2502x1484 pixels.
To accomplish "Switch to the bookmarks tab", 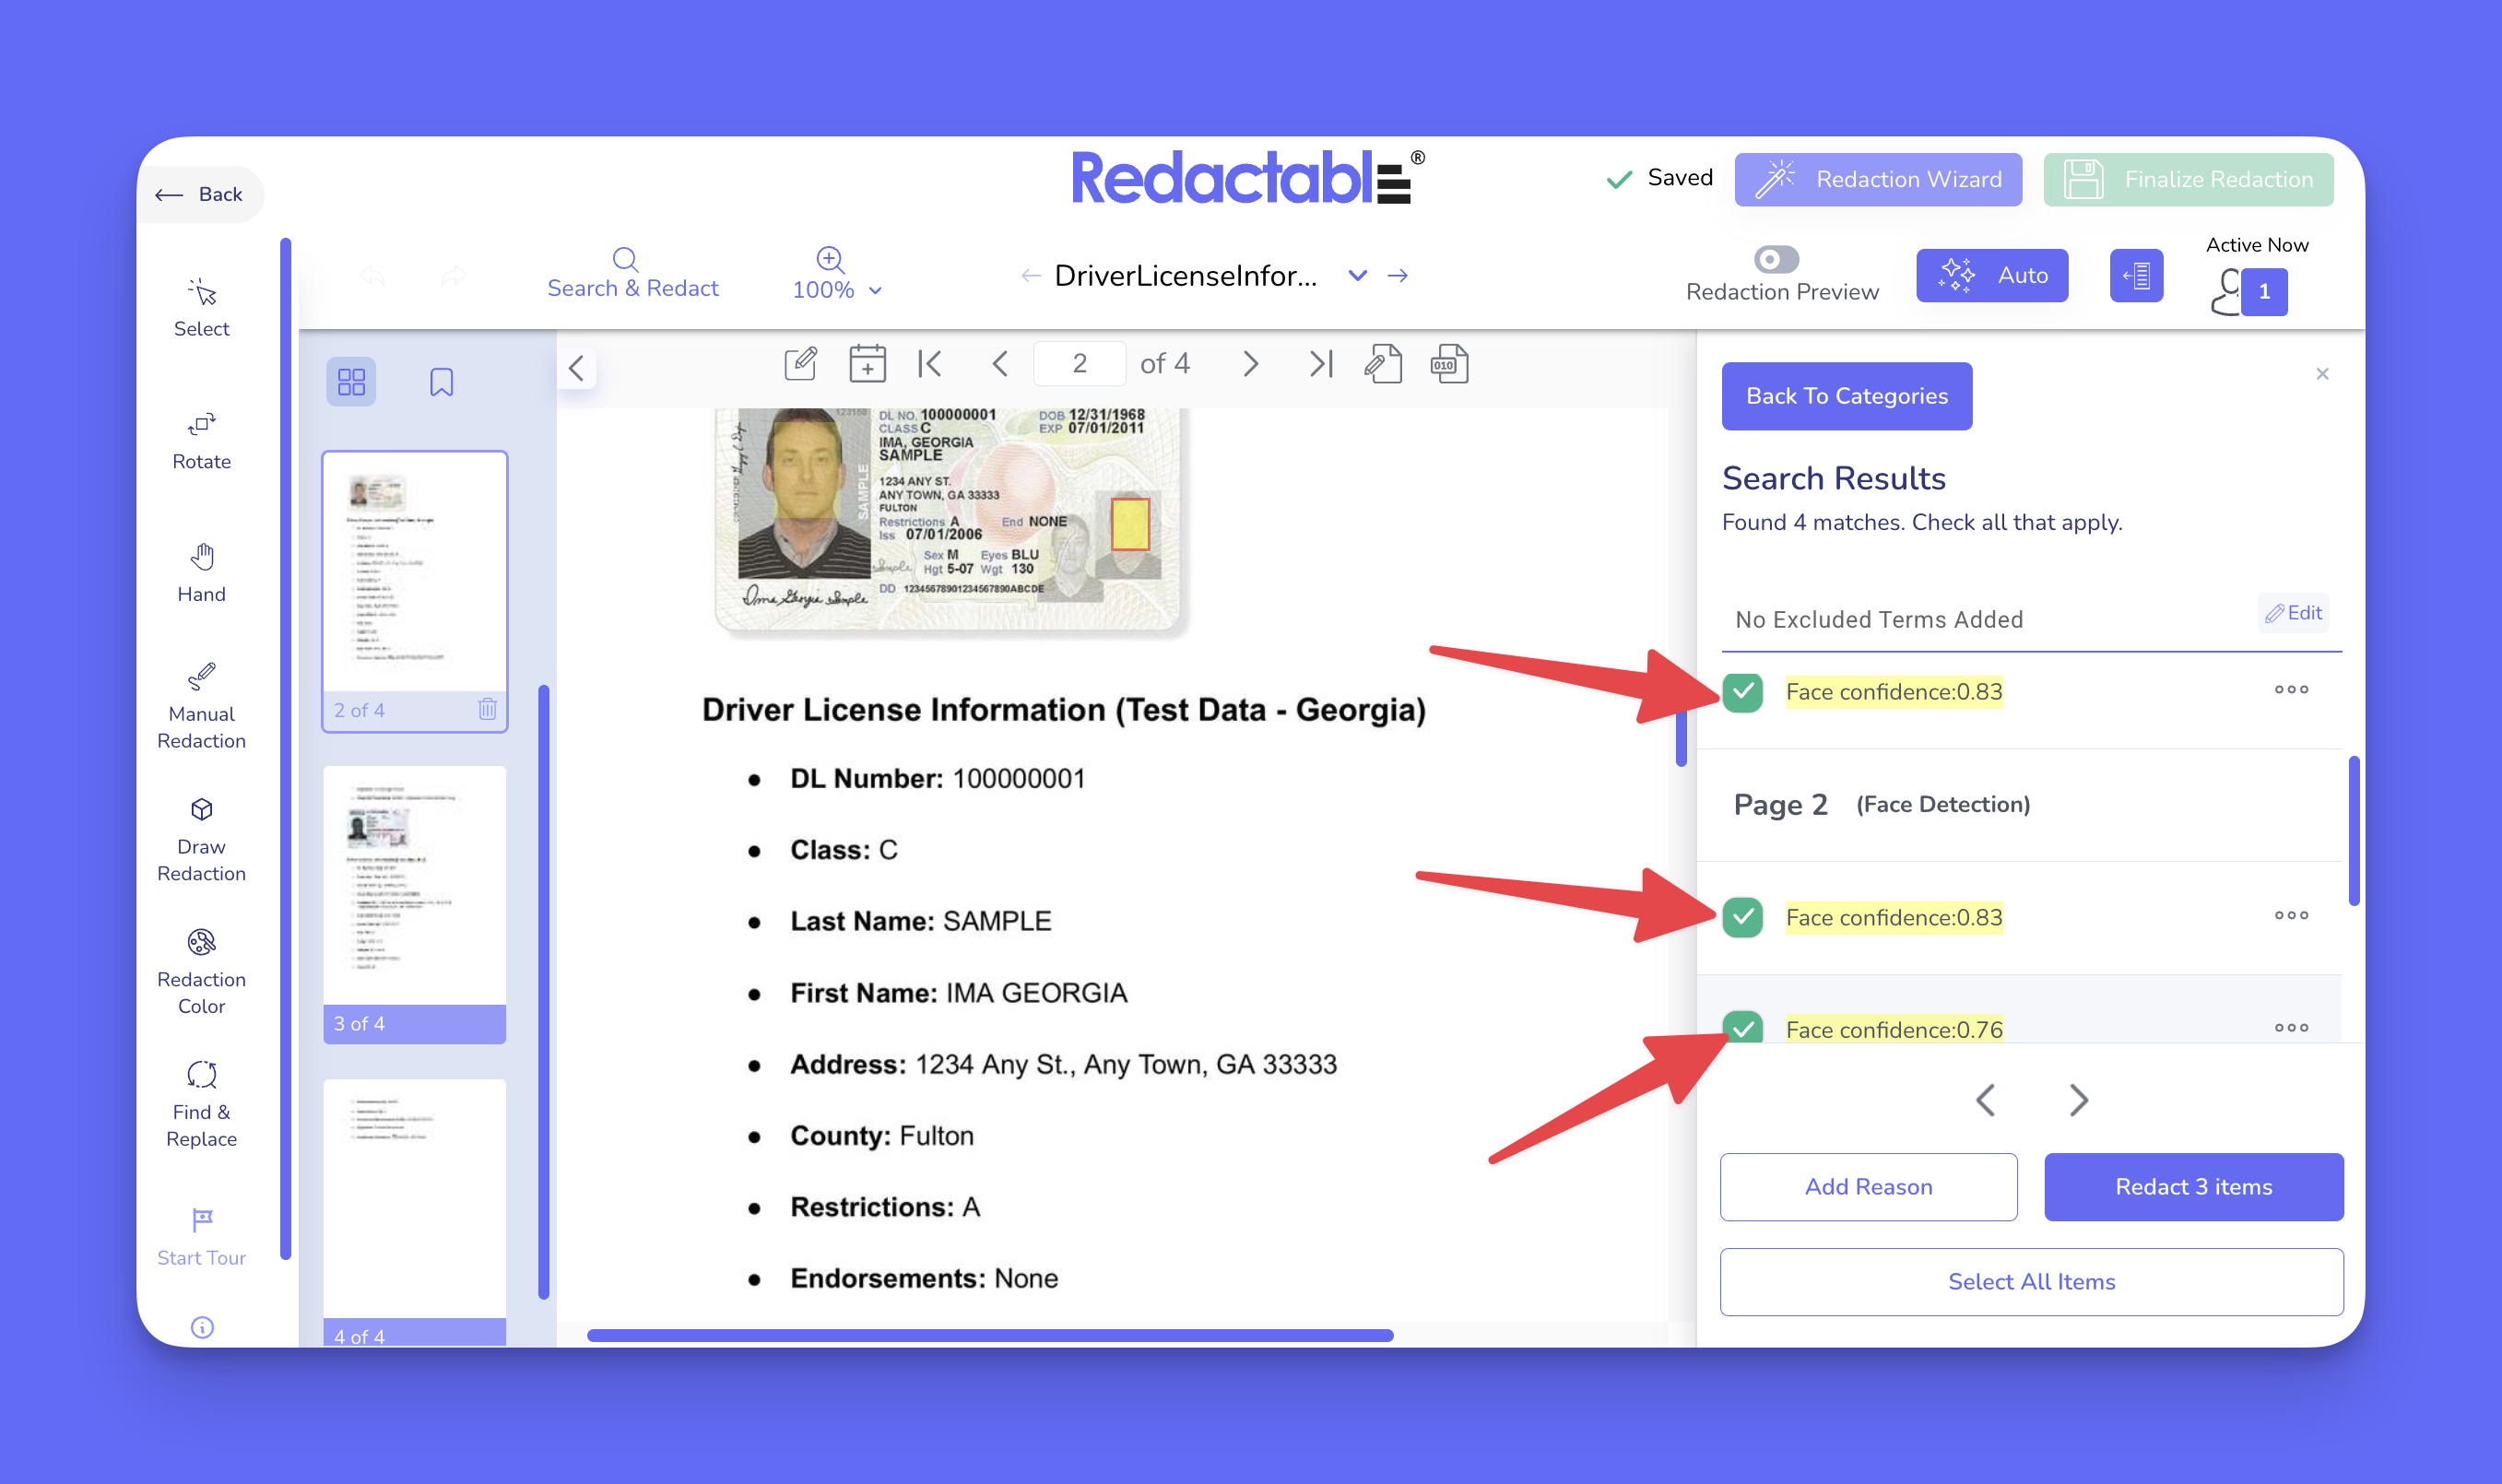I will click(x=441, y=382).
